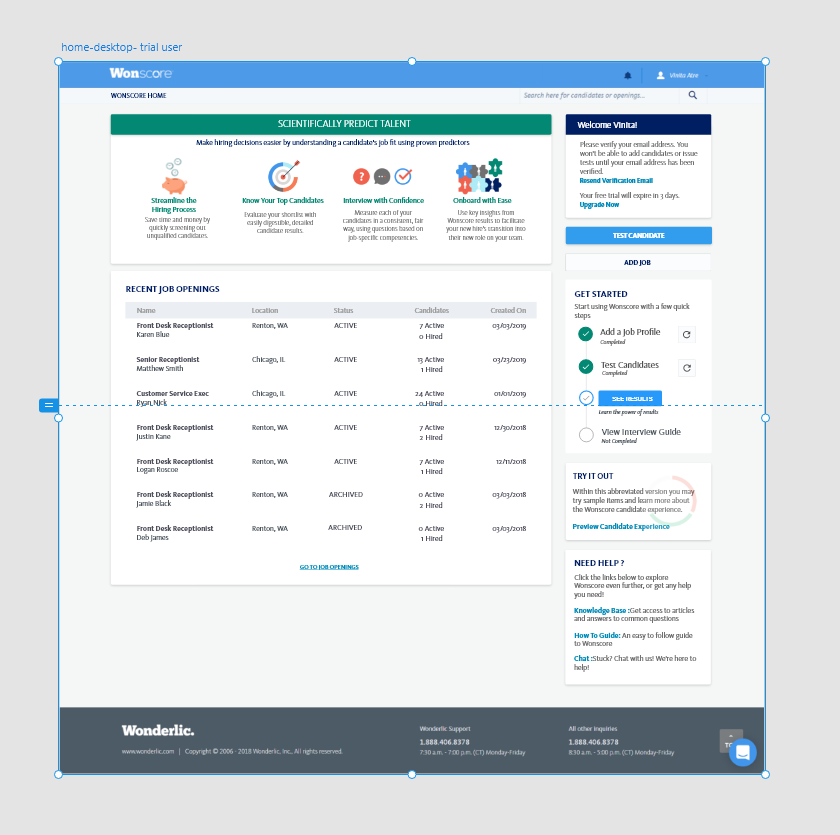Click the search magnifier icon

pos(692,96)
